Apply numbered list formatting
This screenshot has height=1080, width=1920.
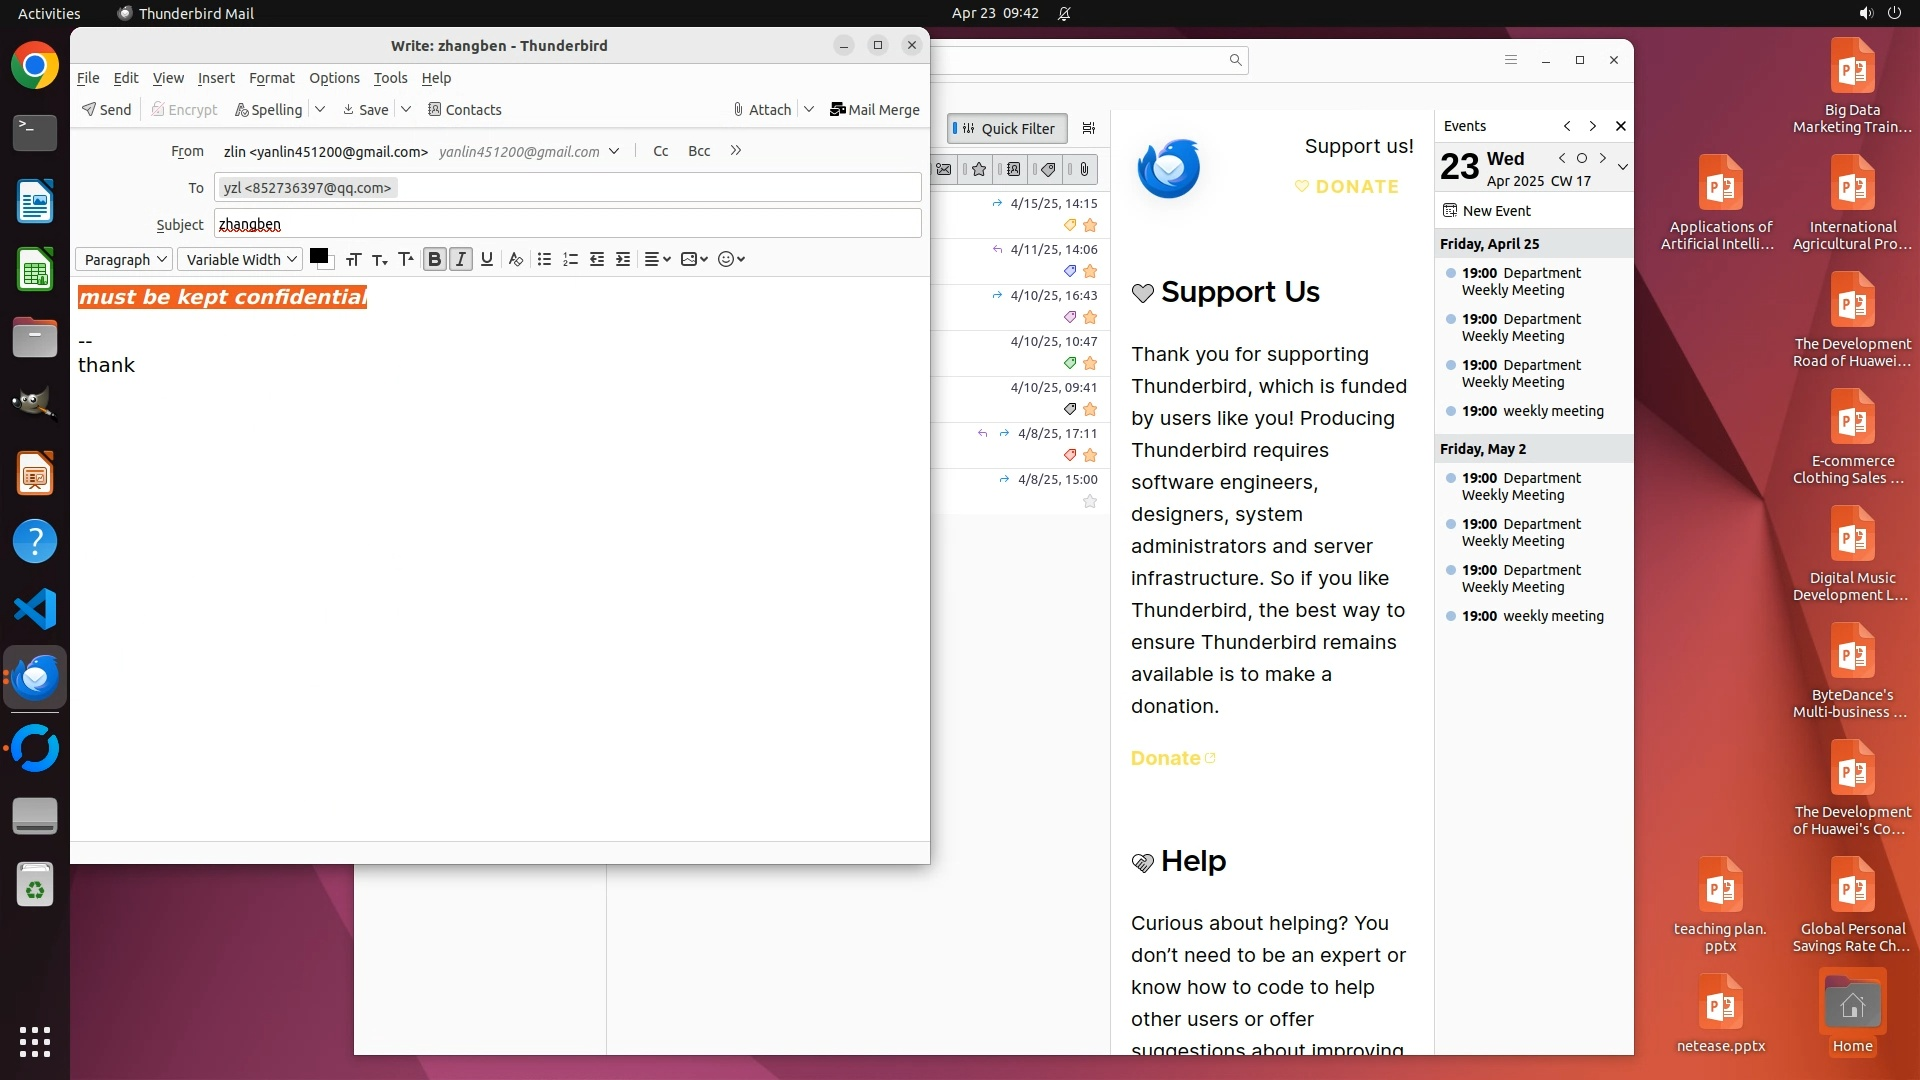click(570, 260)
